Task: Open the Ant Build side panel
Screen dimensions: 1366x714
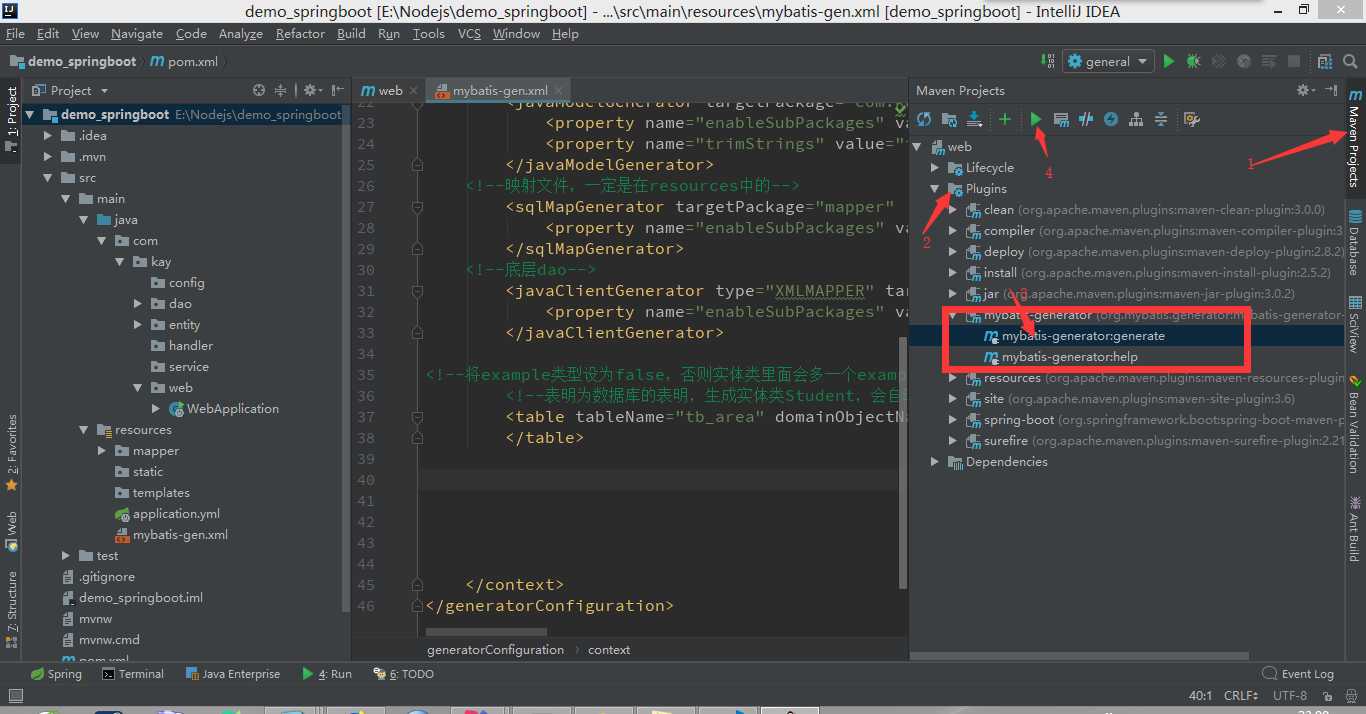Action: (1354, 527)
